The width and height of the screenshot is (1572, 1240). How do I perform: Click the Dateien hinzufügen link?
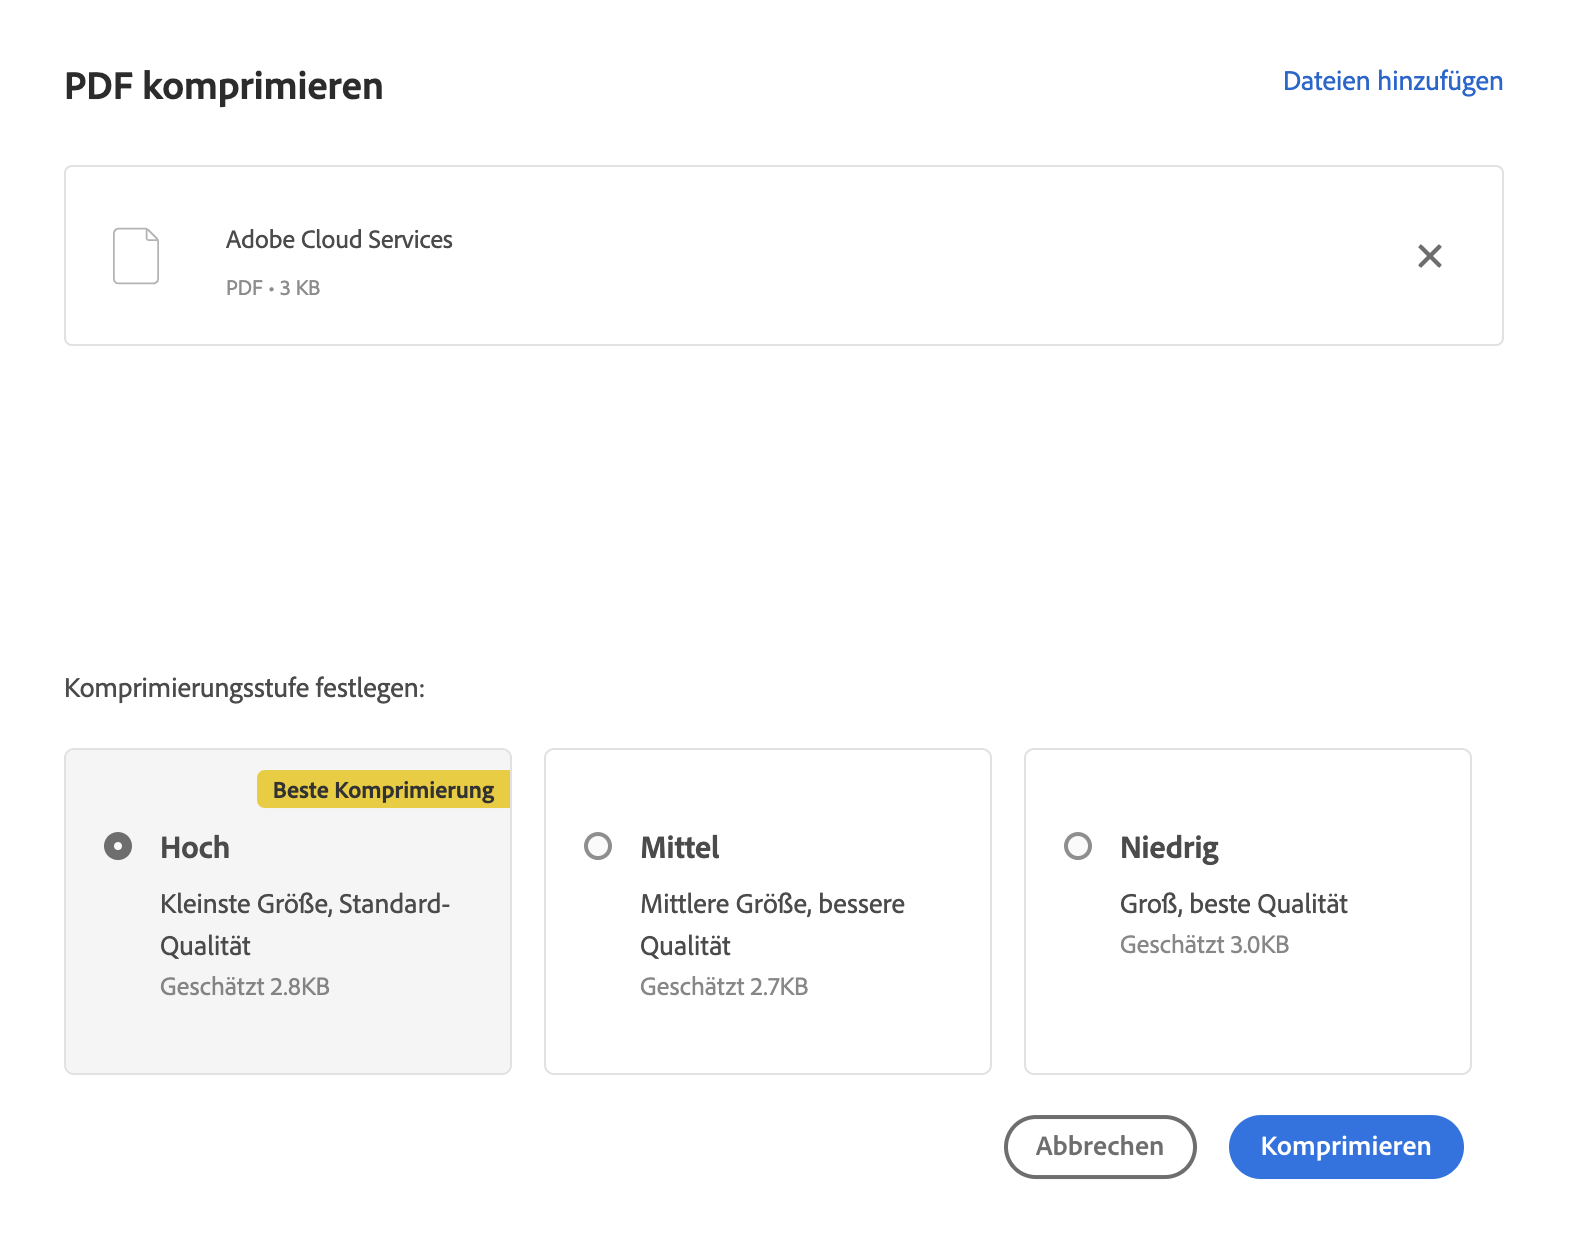point(1392,81)
